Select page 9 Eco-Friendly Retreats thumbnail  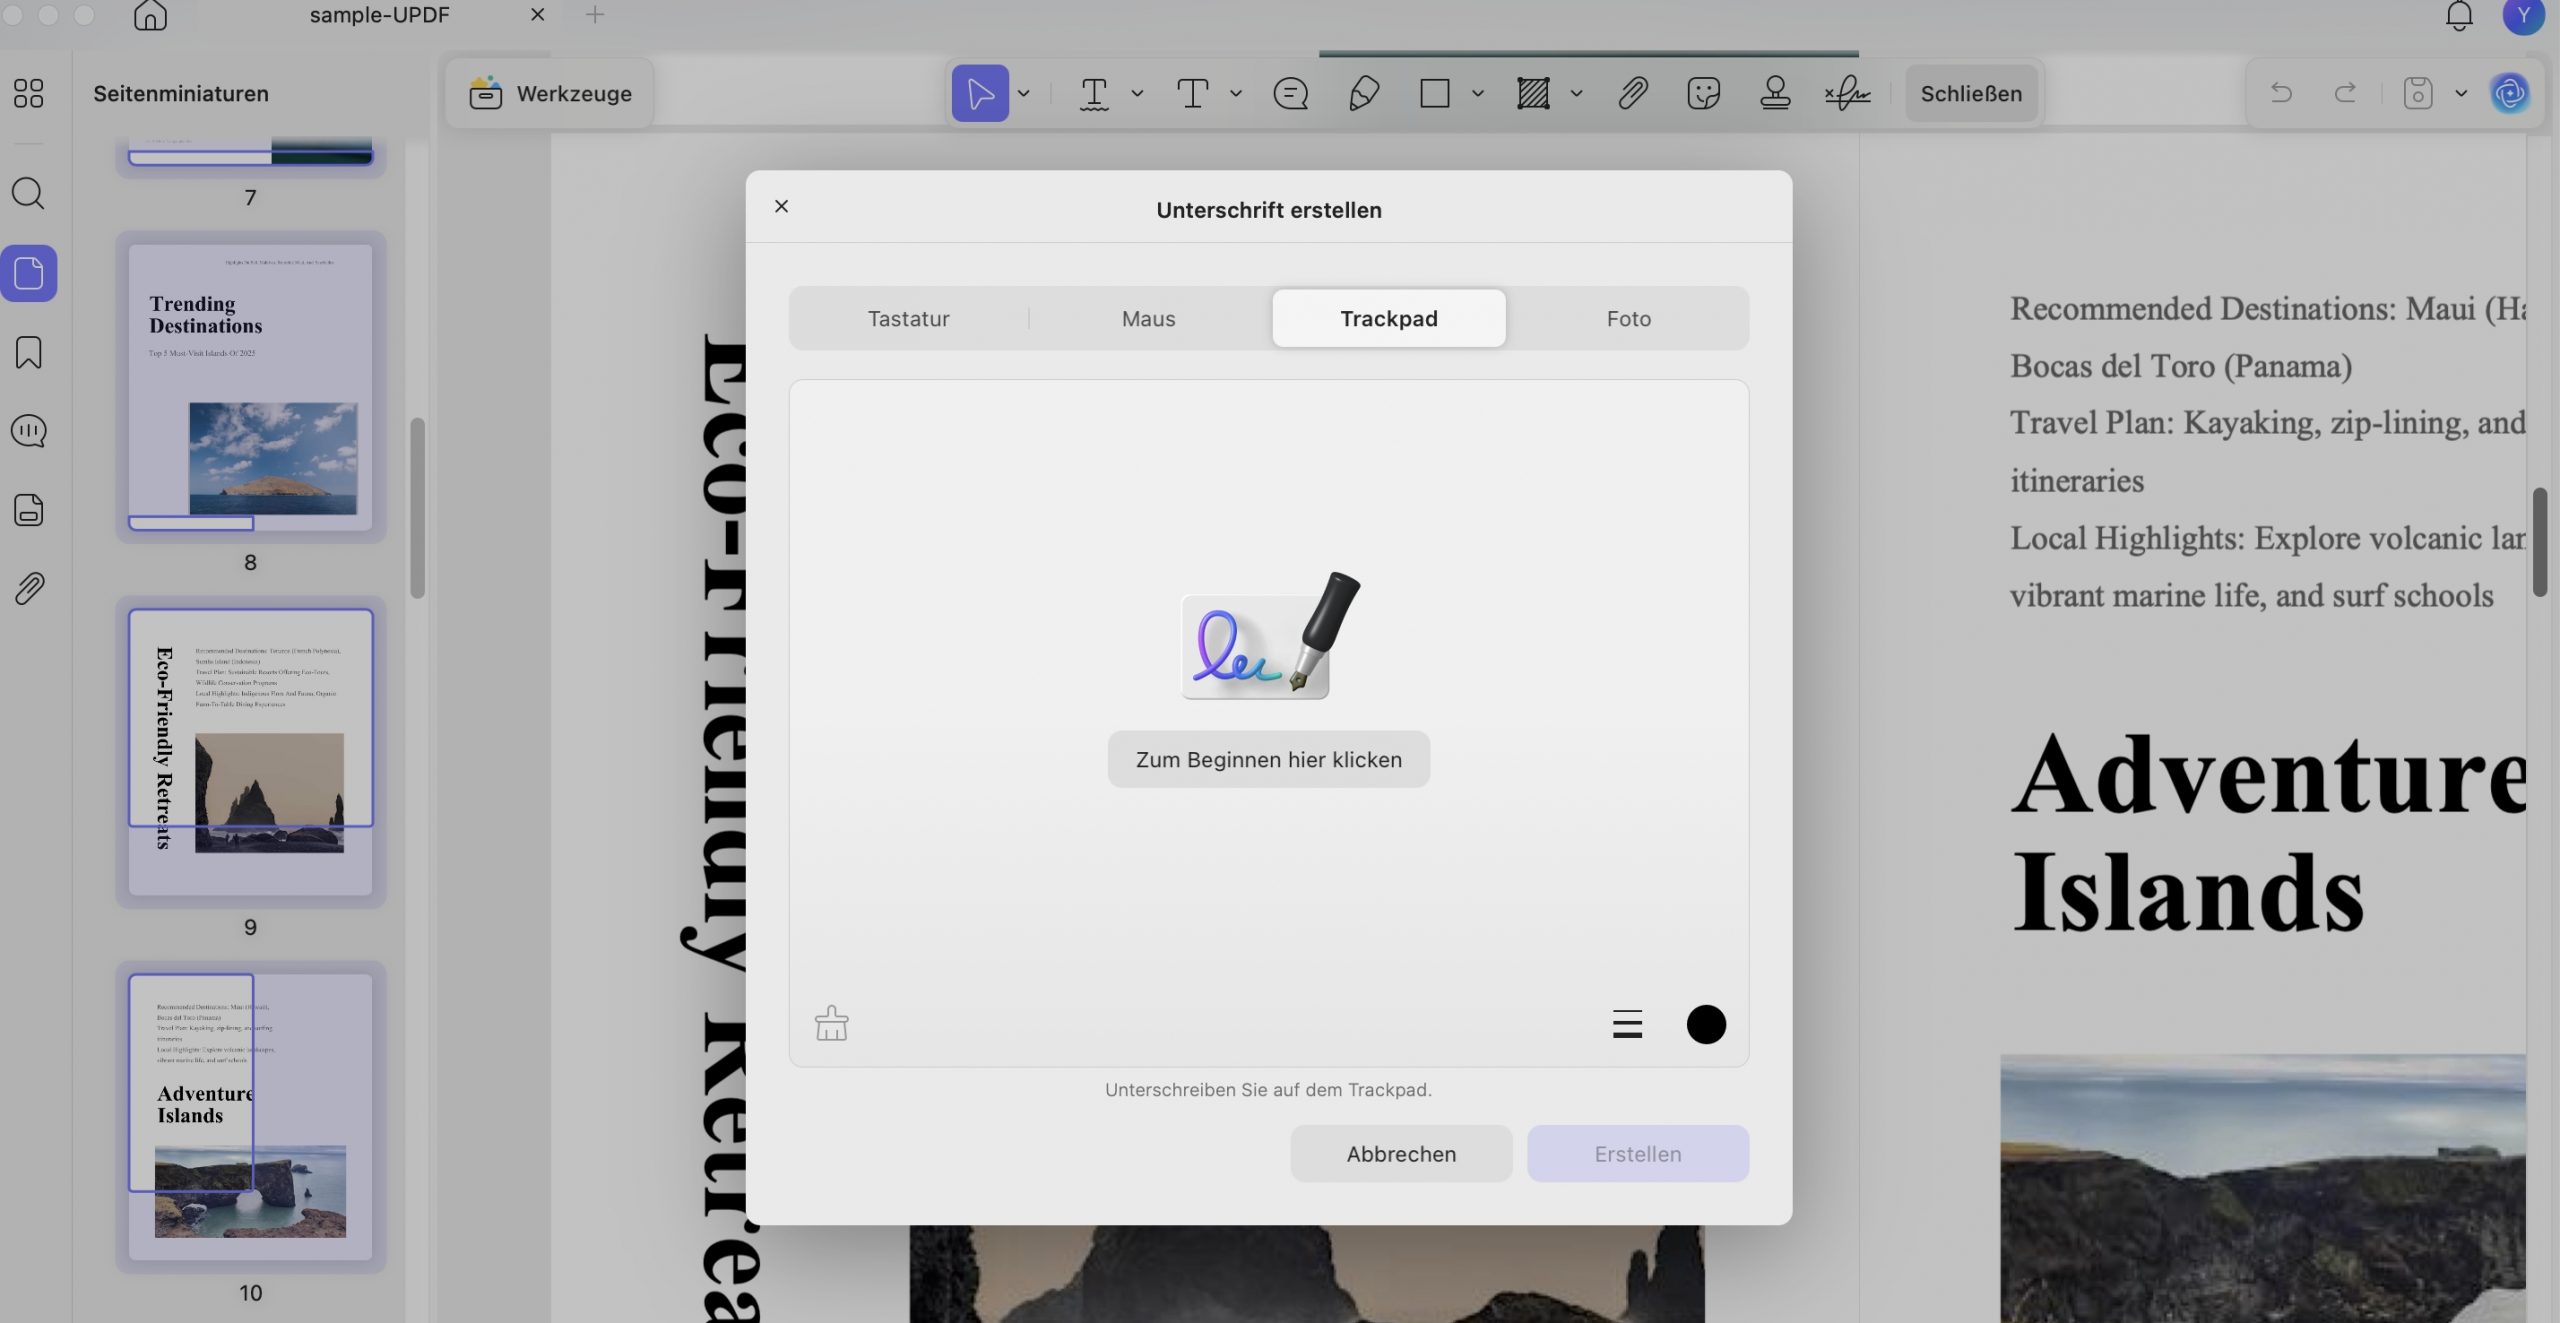pos(251,752)
